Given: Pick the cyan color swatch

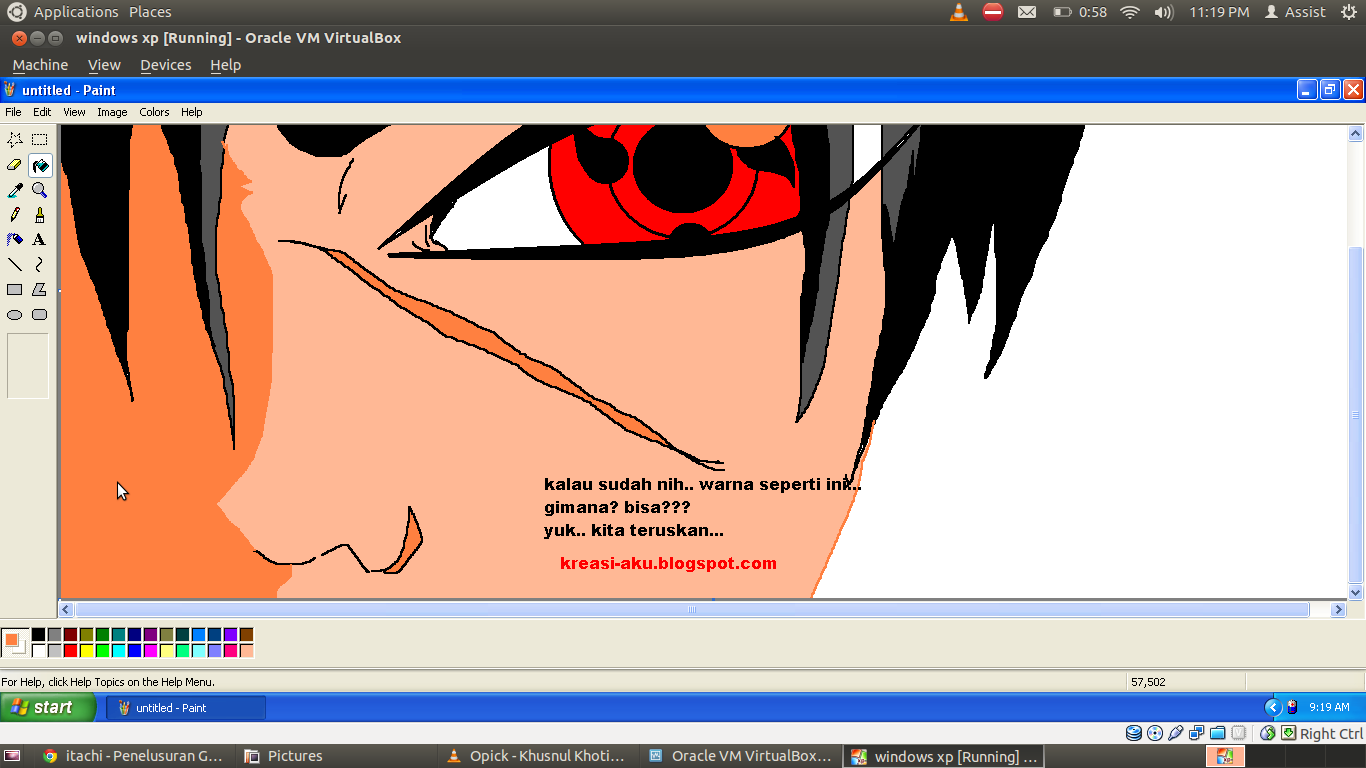Looking at the screenshot, I should point(118,651).
